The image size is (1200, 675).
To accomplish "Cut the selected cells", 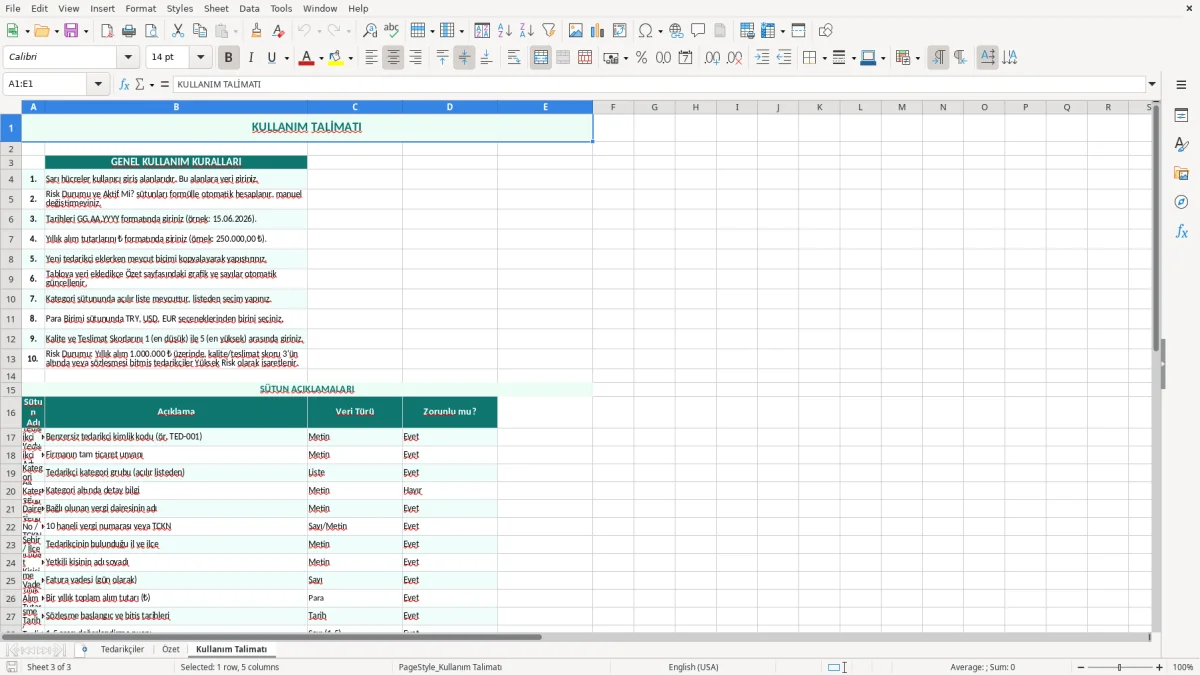I will tap(178, 31).
